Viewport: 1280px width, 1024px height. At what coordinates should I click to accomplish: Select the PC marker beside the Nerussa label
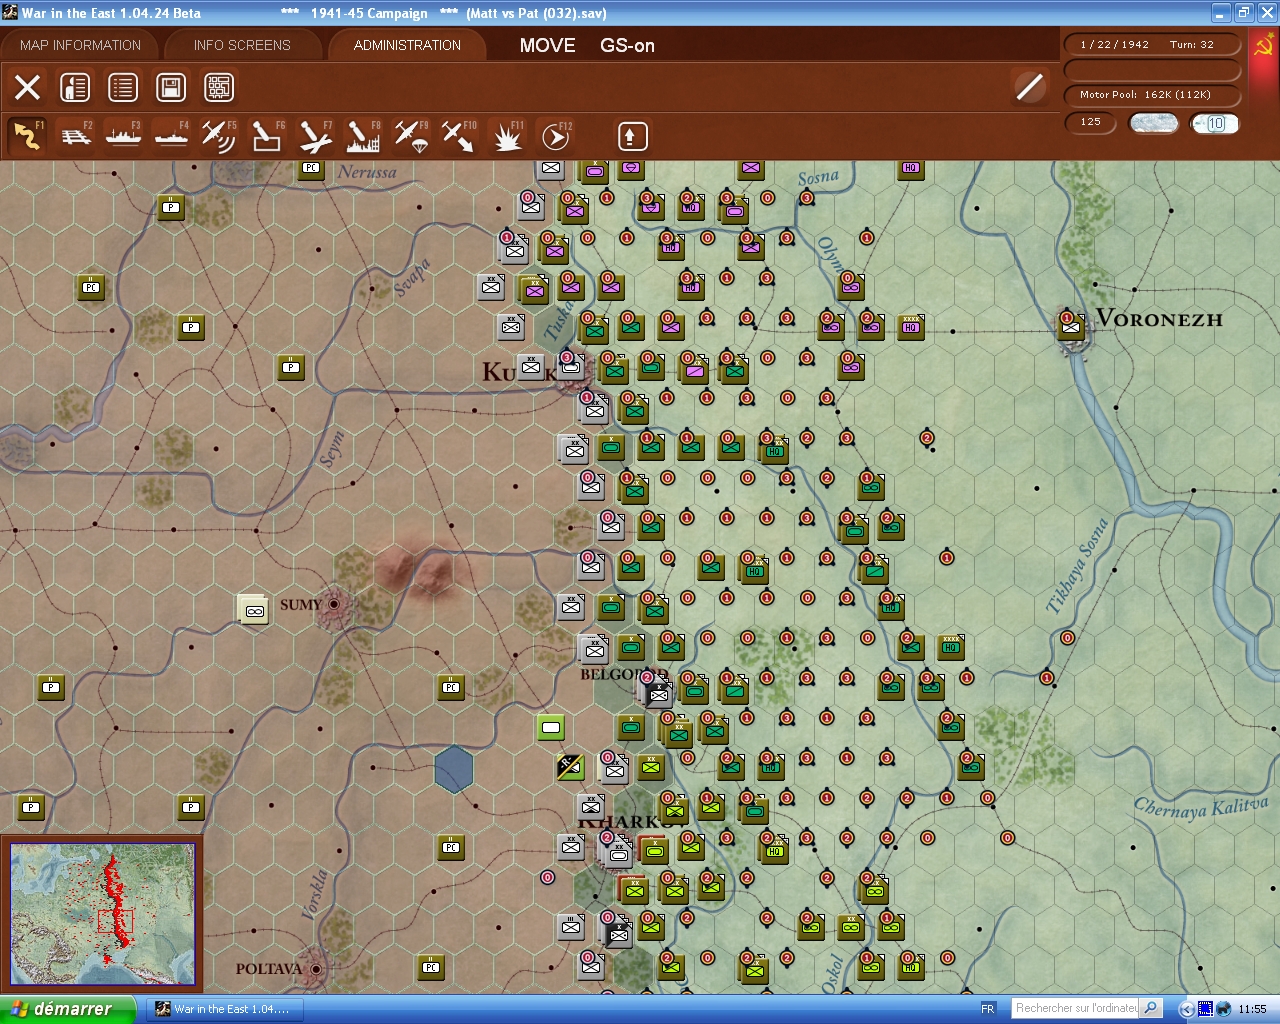[311, 168]
